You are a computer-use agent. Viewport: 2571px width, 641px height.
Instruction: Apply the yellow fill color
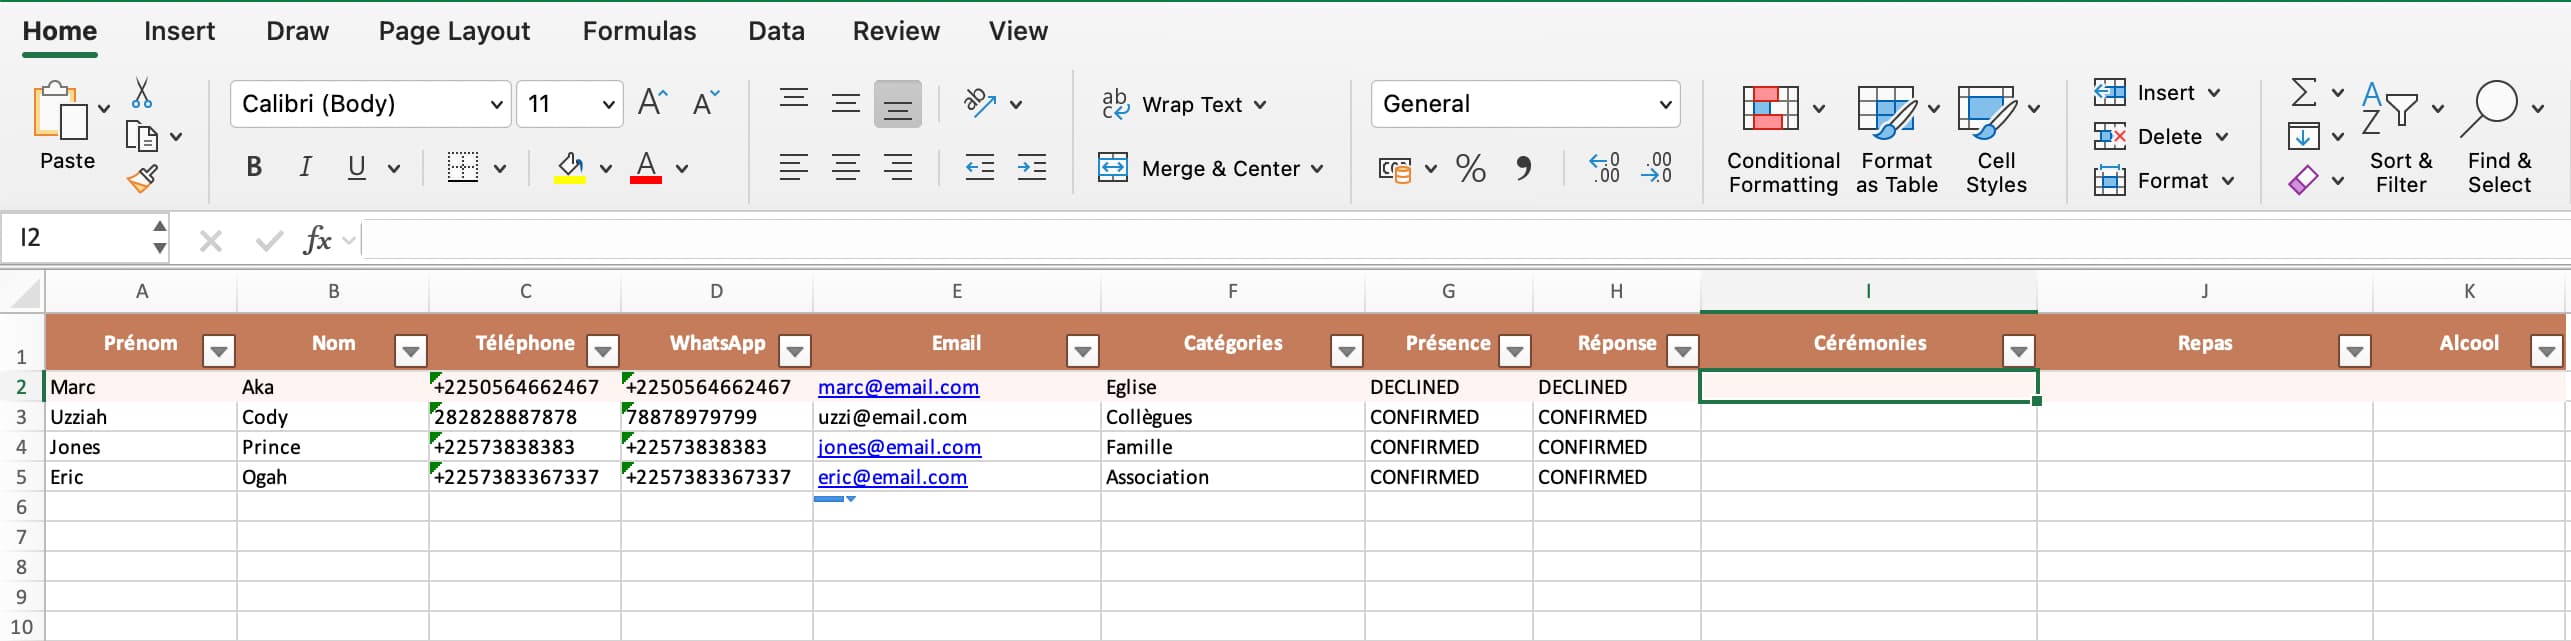(x=570, y=167)
